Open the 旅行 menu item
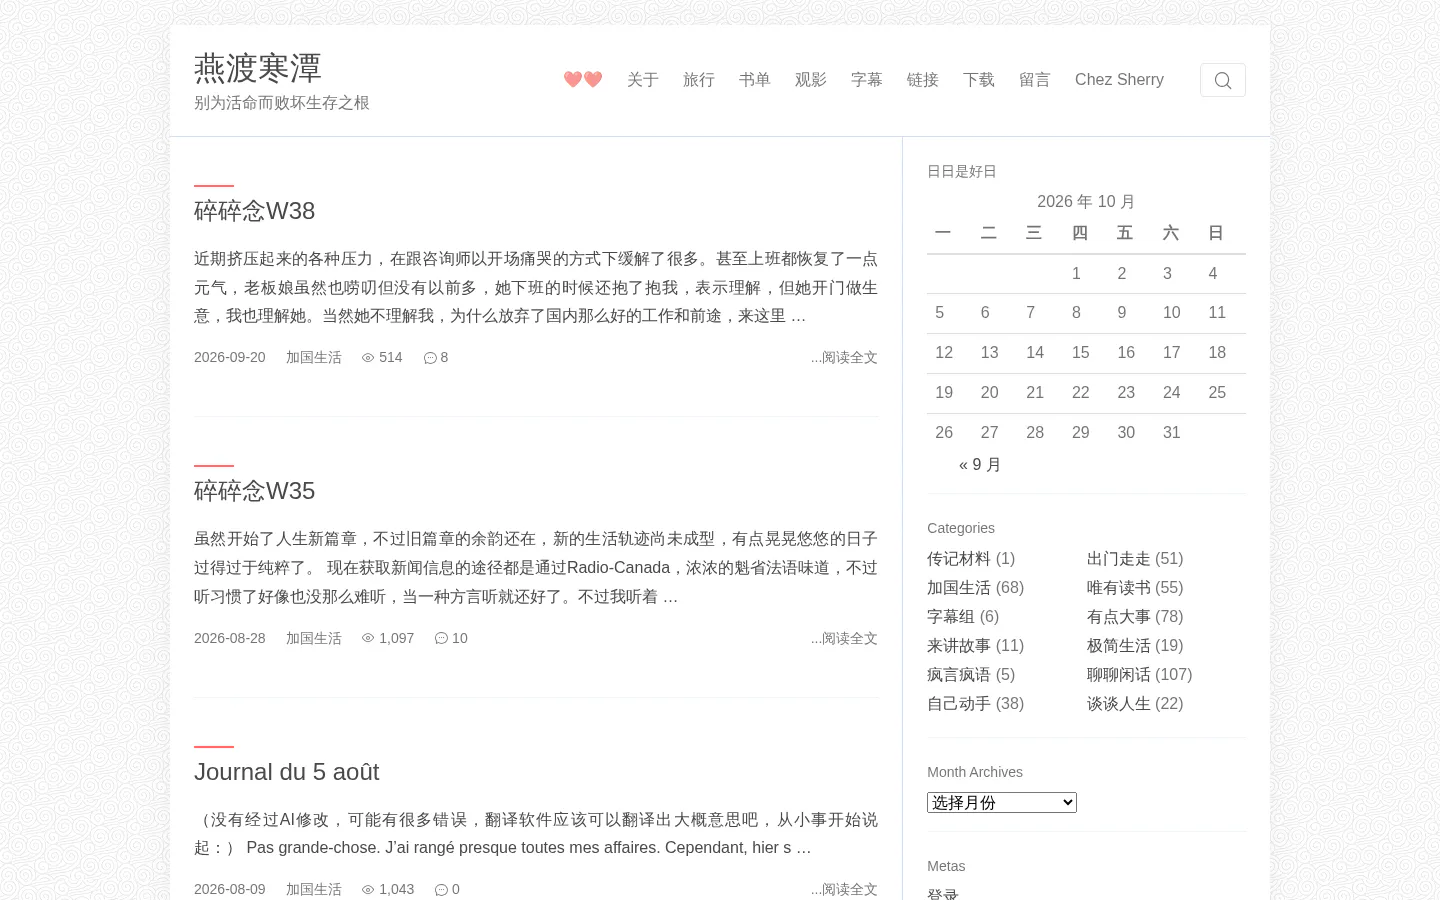The height and width of the screenshot is (900, 1440). (x=699, y=80)
